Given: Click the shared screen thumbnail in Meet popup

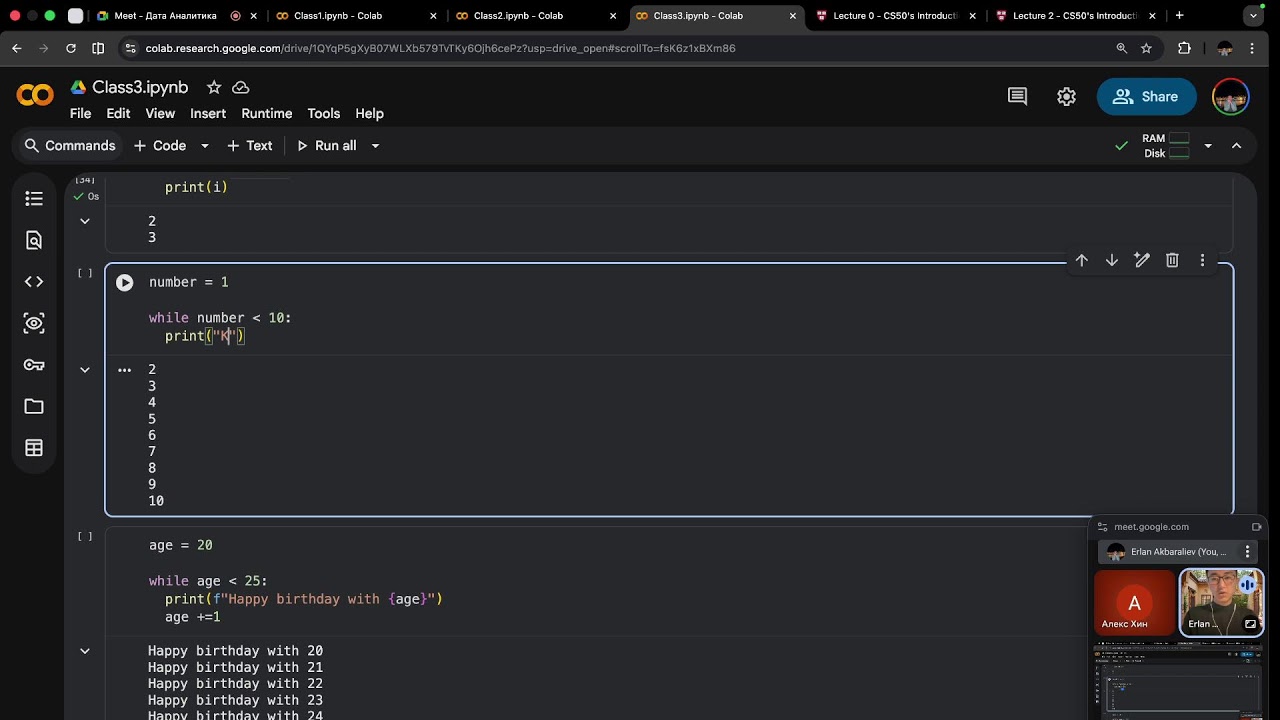Looking at the screenshot, I should click(1179, 683).
